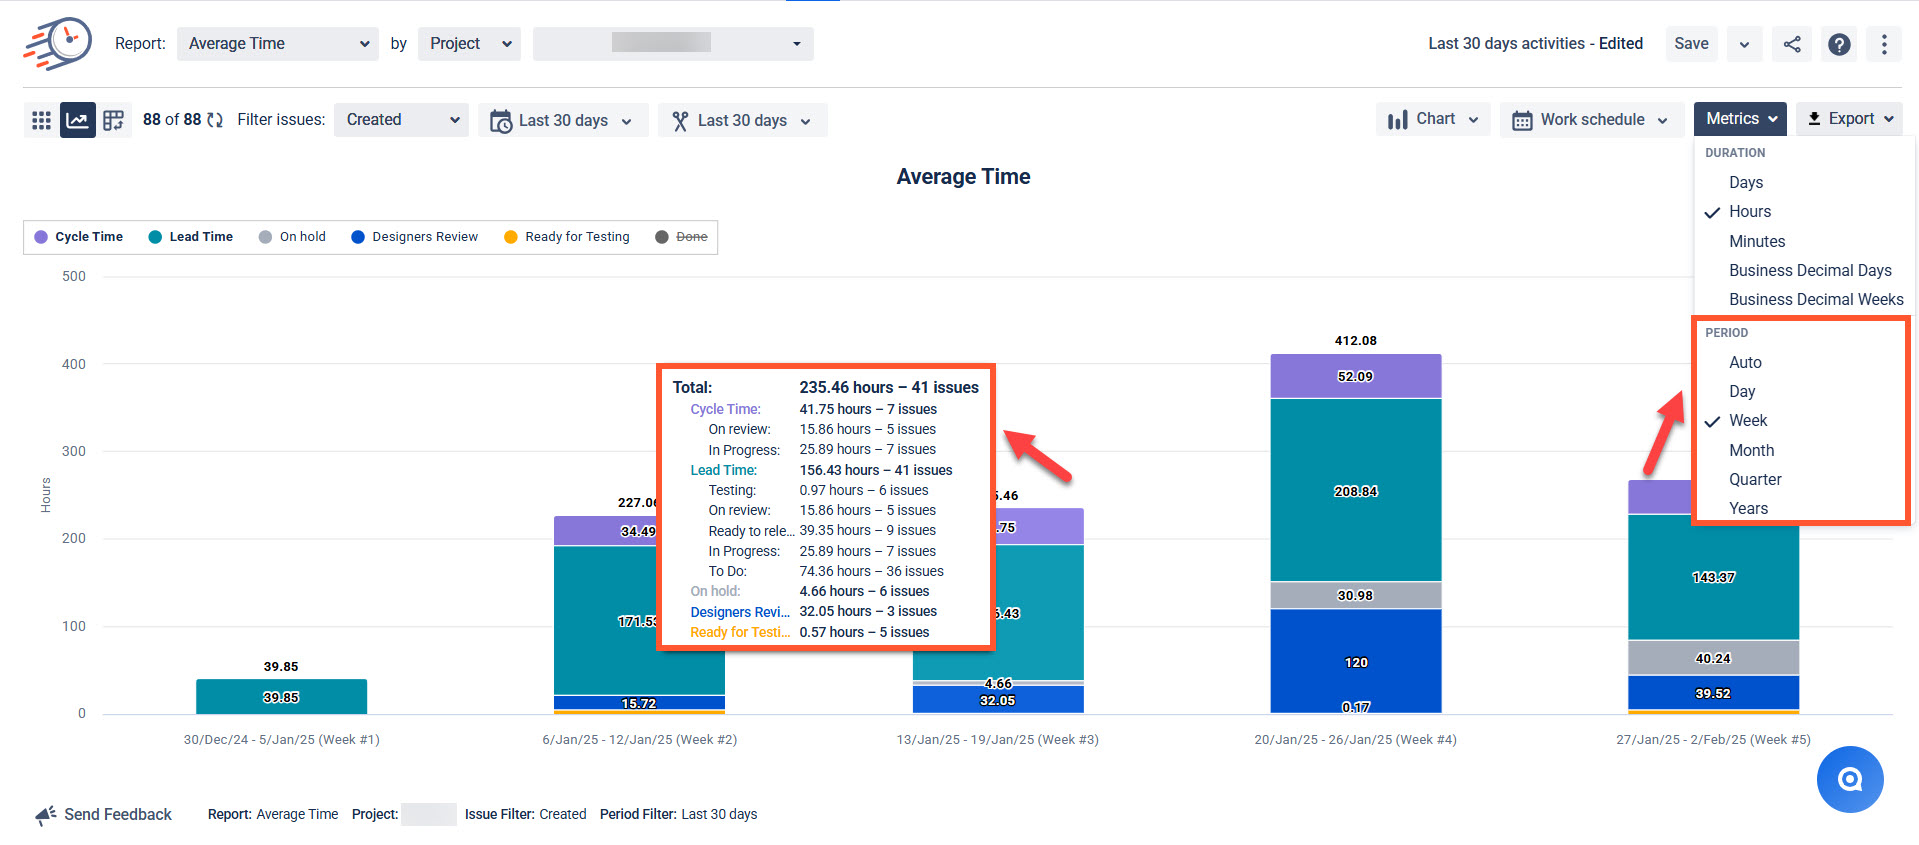Select Minutes duration option
This screenshot has width=1919, height=845.
point(1756,241)
